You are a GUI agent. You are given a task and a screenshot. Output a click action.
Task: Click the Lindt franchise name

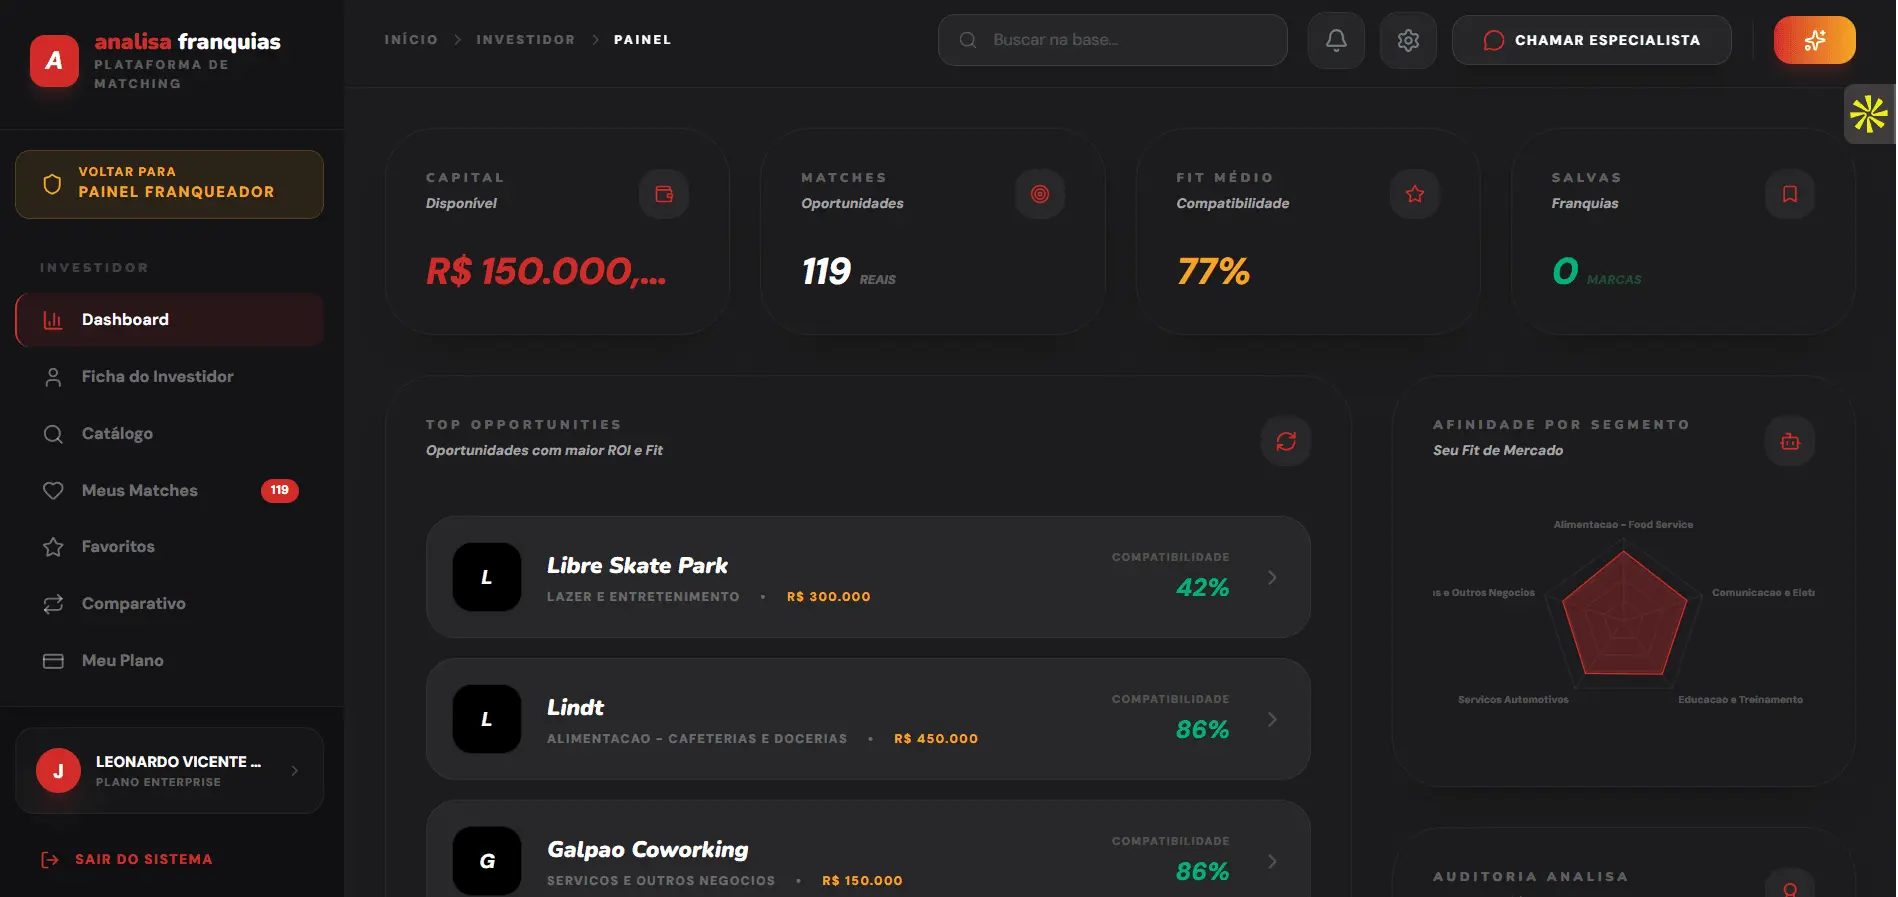[x=575, y=708]
